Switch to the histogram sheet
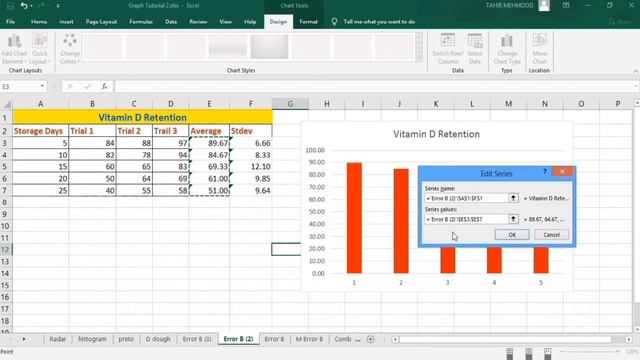Viewport: 640px width, 360px height. click(92, 339)
